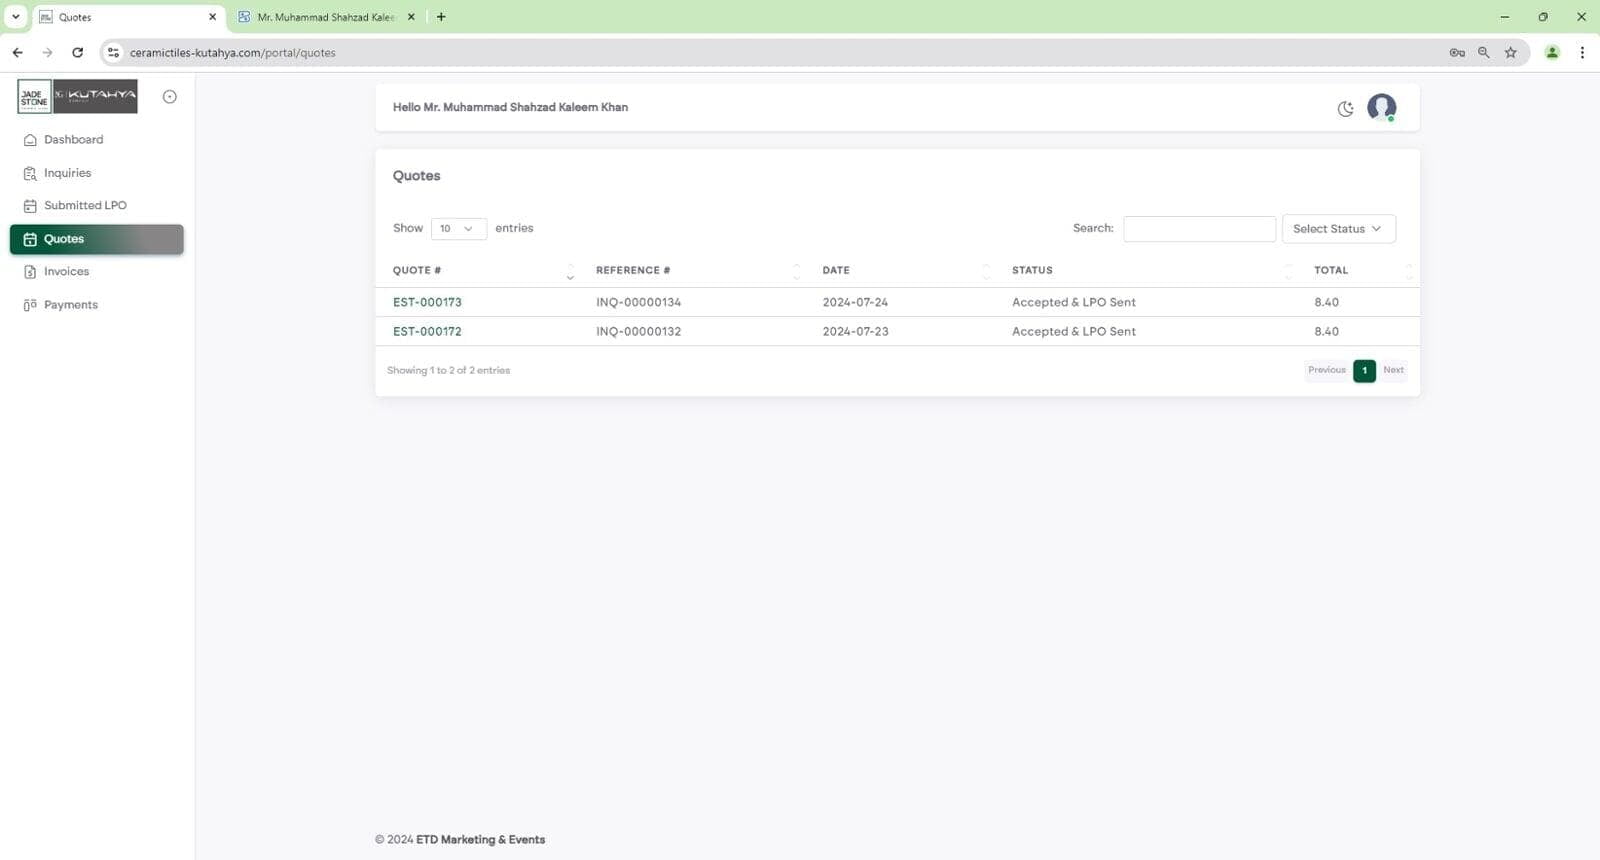Click Showing 1 to 2 of 2 entries text
The height and width of the screenshot is (860, 1600).
click(448, 371)
